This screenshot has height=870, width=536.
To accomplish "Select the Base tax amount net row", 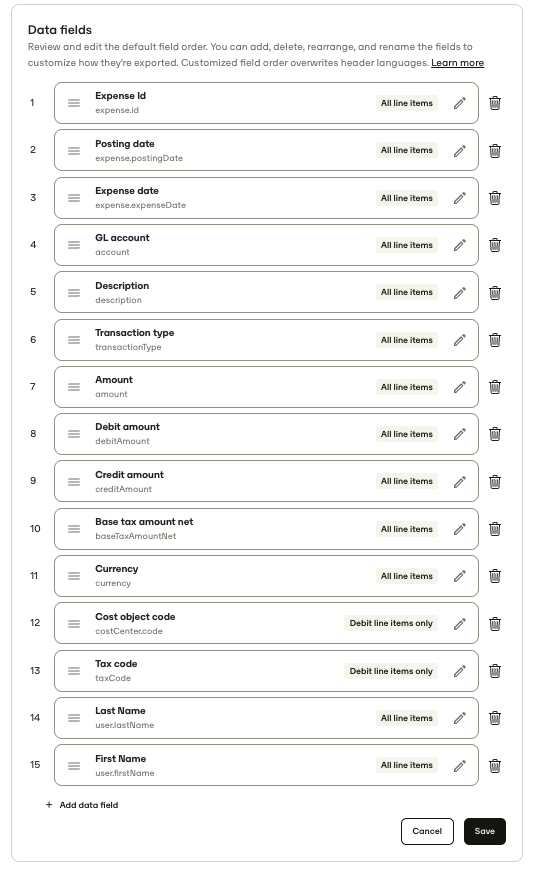I will click(266, 529).
